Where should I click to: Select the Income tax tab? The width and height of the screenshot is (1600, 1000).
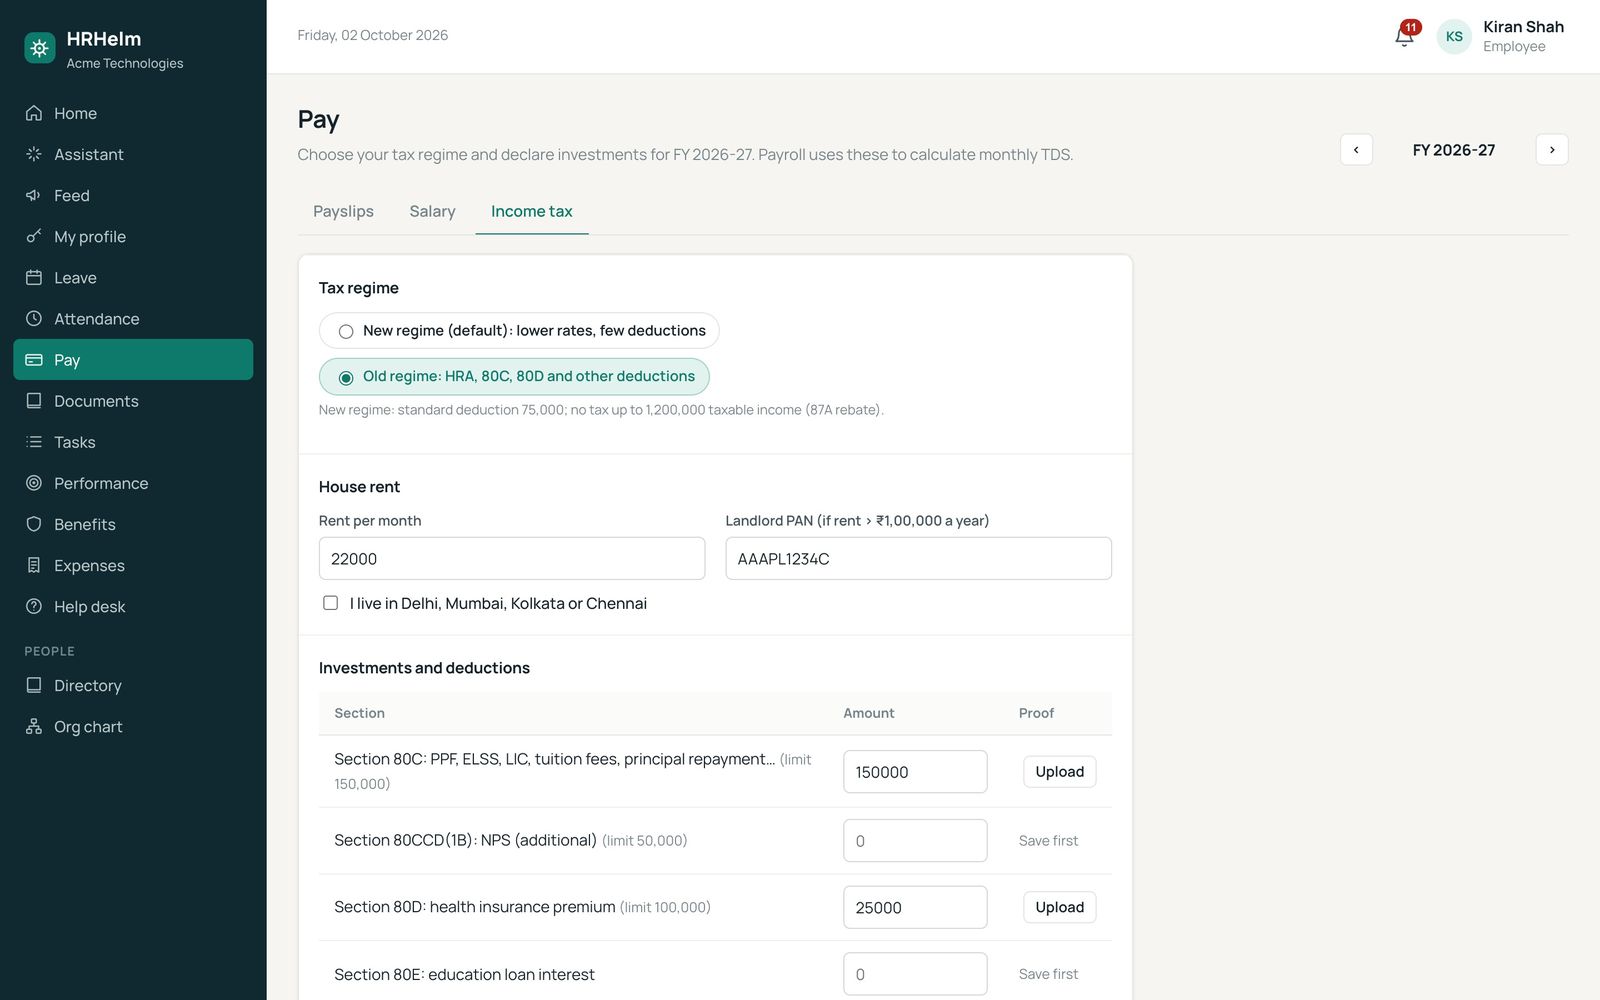point(532,211)
